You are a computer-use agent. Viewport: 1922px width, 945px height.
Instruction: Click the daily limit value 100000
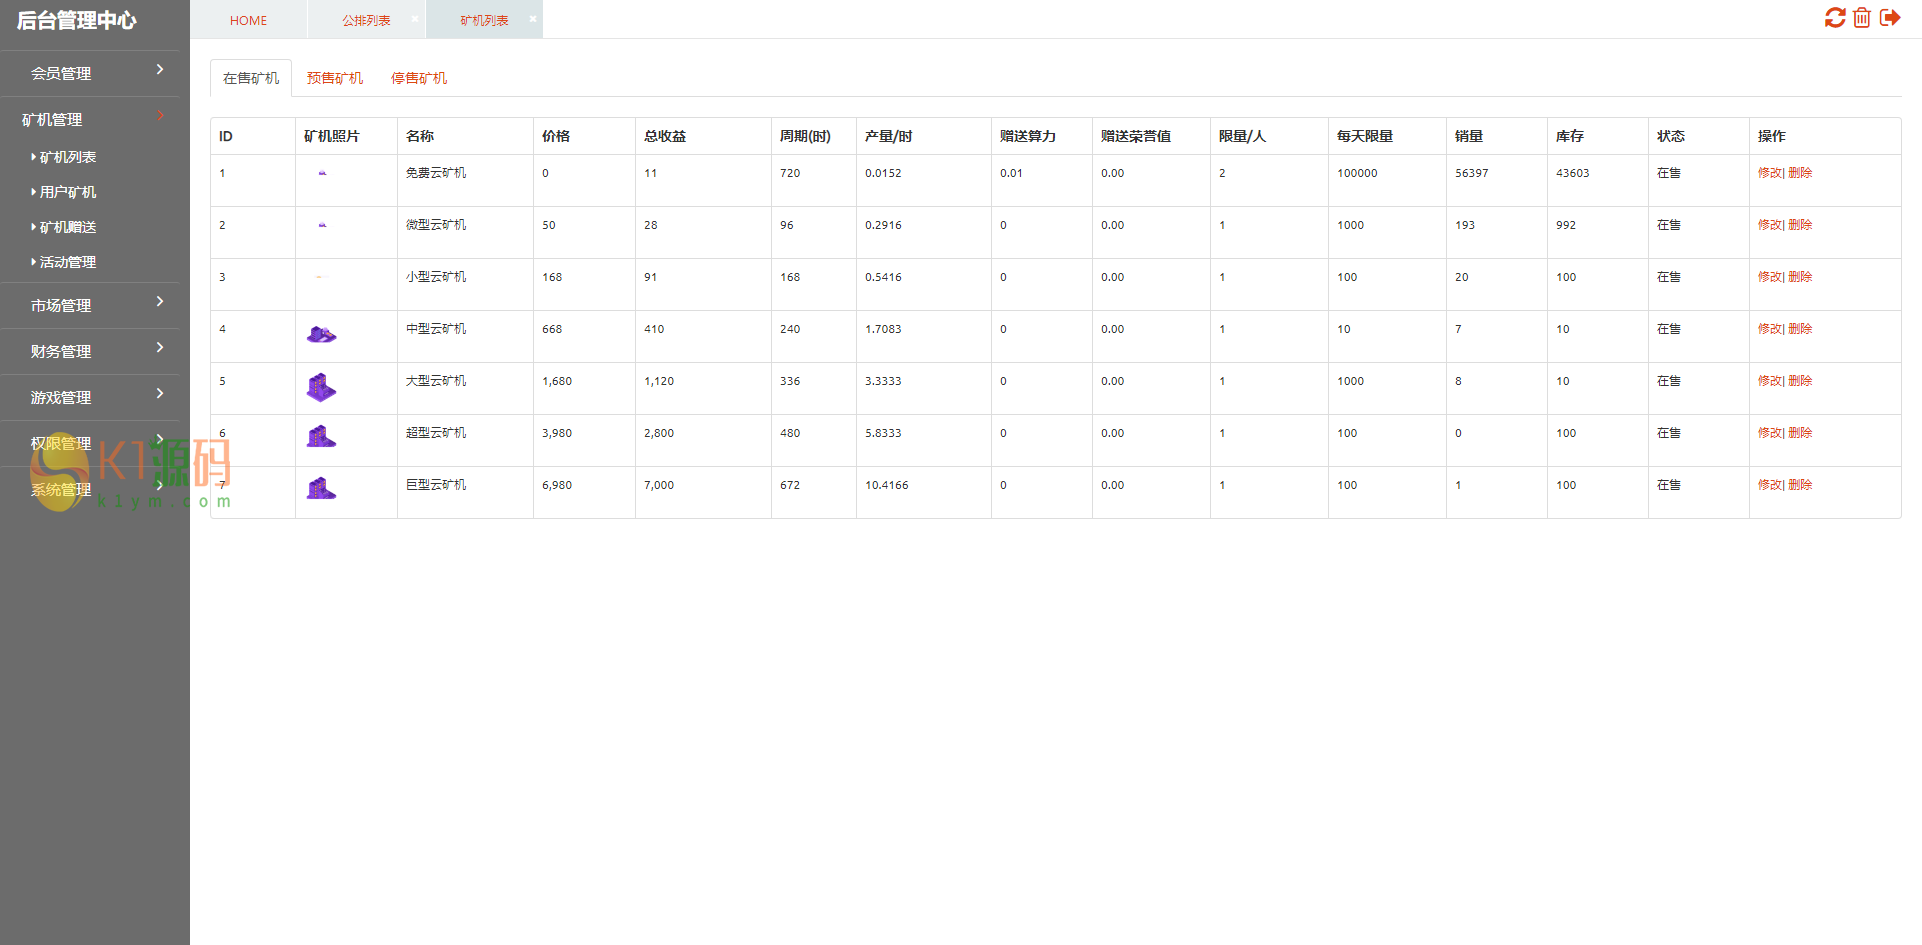(1357, 173)
